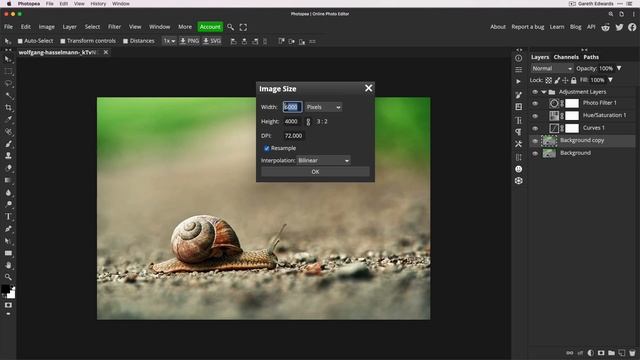The width and height of the screenshot is (640, 360).
Task: Switch to the Paths tab
Action: (x=591, y=57)
